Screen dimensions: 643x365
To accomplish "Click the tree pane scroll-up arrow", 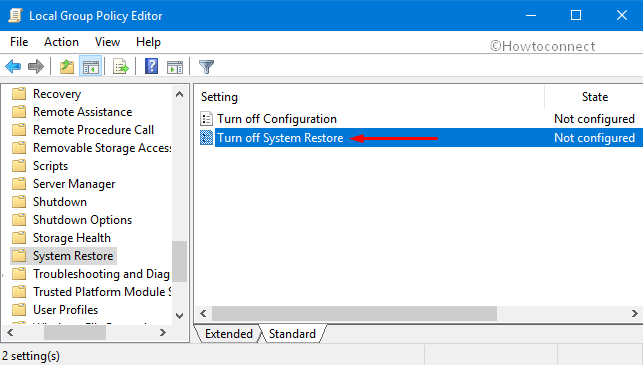I will click(x=179, y=94).
